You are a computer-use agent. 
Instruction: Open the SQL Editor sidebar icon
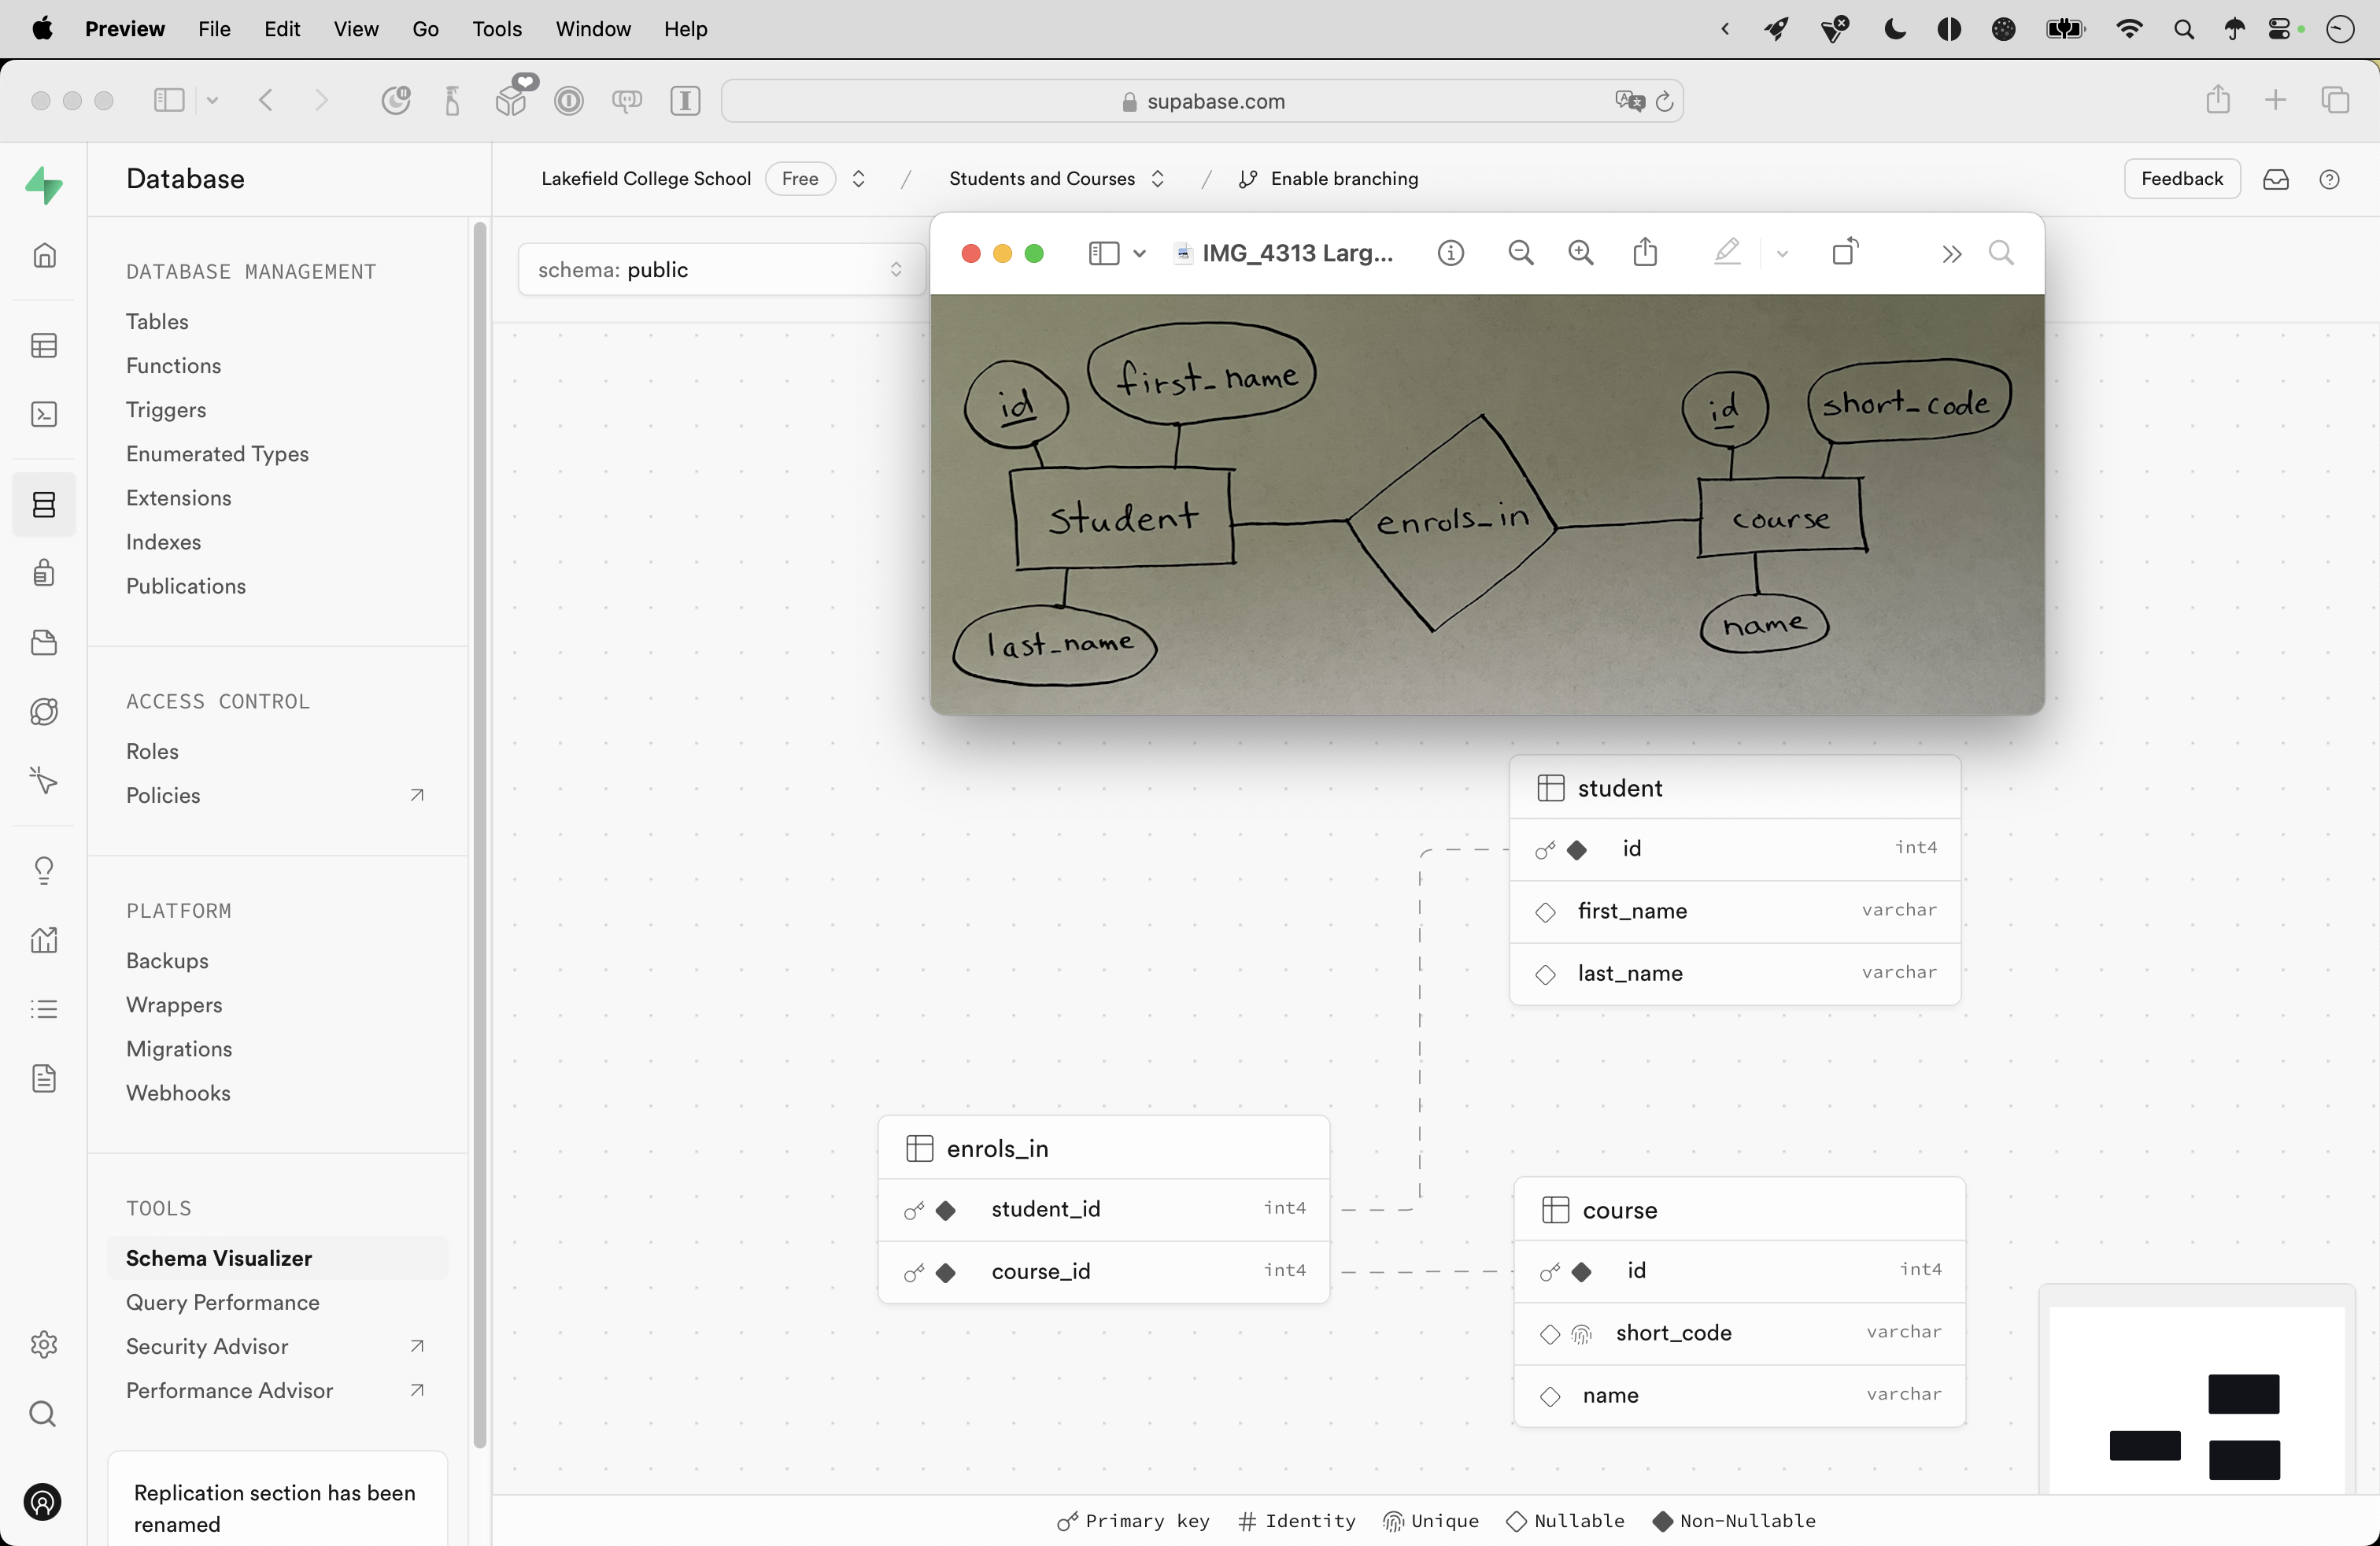pos(44,414)
